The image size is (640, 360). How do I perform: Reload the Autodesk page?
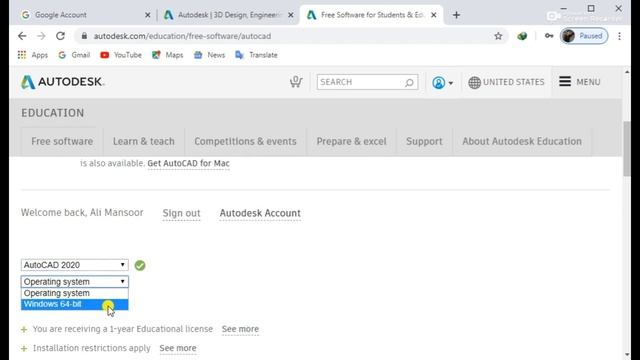pos(60,36)
